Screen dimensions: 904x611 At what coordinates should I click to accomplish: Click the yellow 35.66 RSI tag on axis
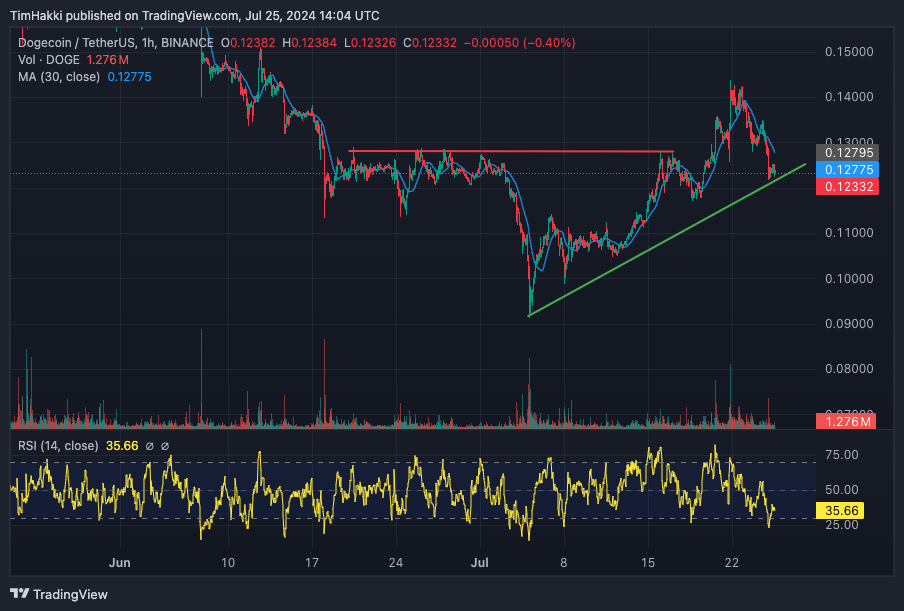[841, 511]
